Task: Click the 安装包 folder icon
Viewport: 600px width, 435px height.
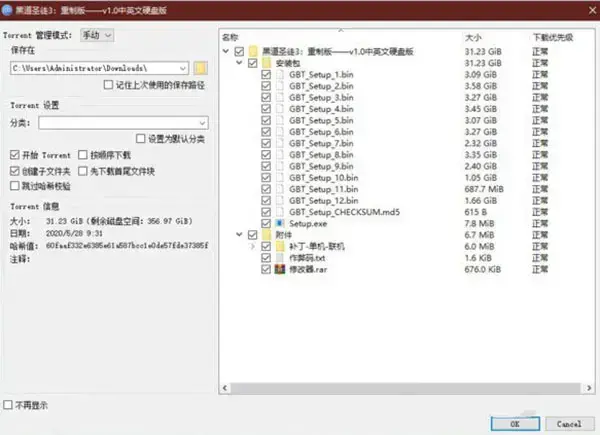Action: click(x=267, y=63)
